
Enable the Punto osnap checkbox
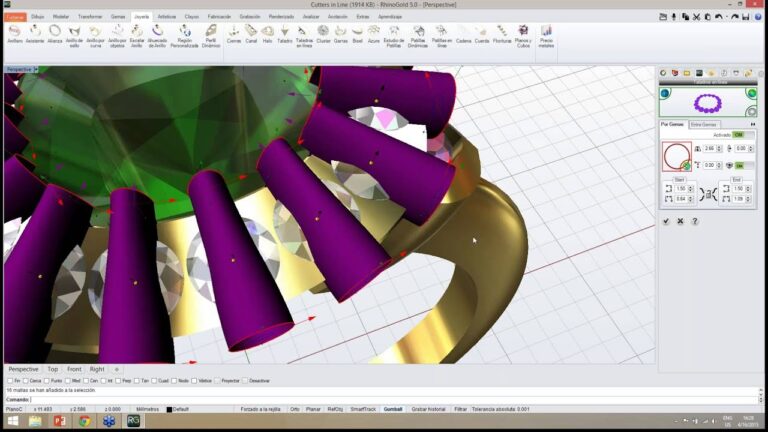coord(47,381)
